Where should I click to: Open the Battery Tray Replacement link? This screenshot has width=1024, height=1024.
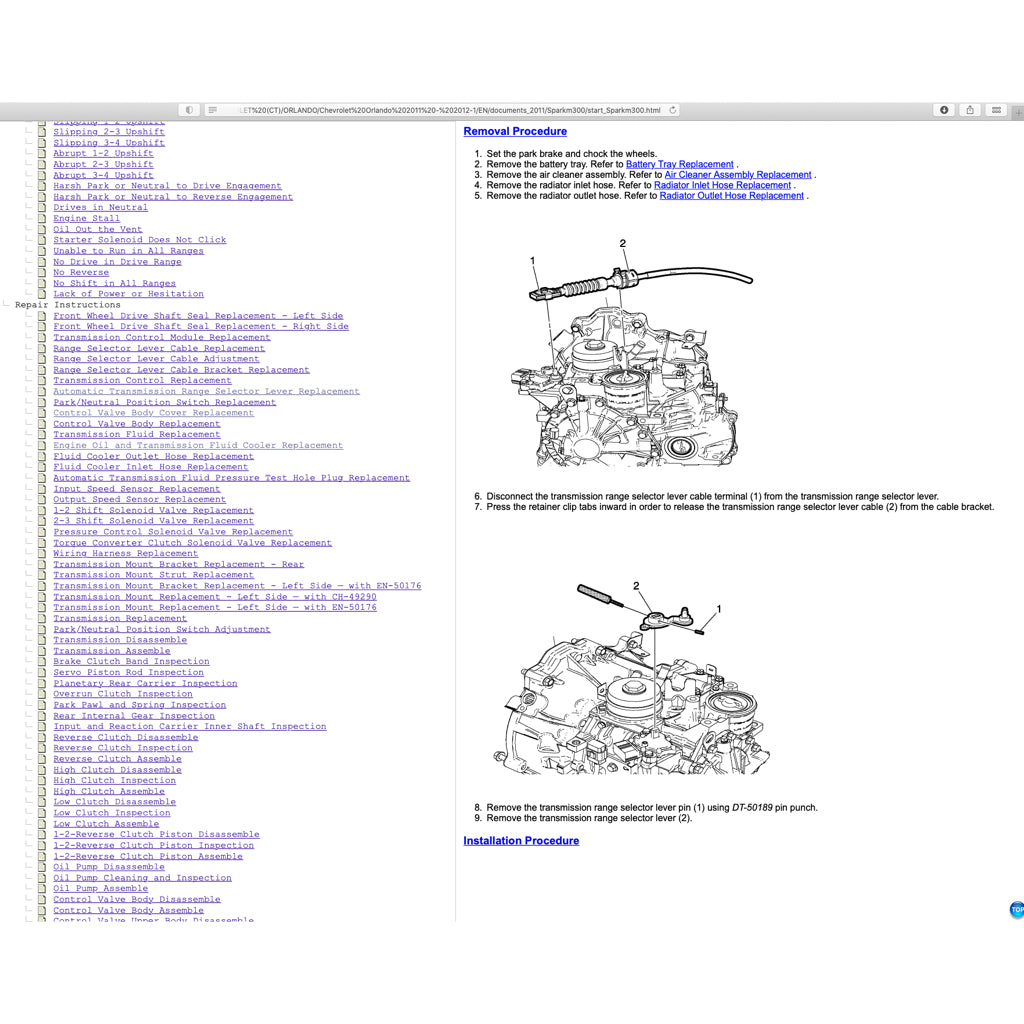tap(679, 164)
